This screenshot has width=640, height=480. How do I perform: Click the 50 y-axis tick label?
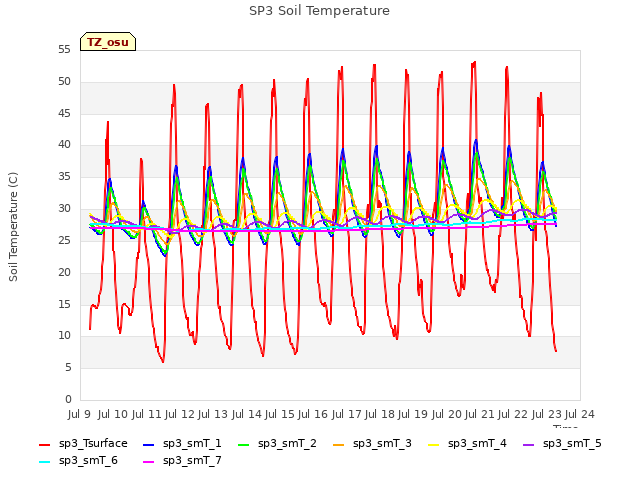pos(64,82)
